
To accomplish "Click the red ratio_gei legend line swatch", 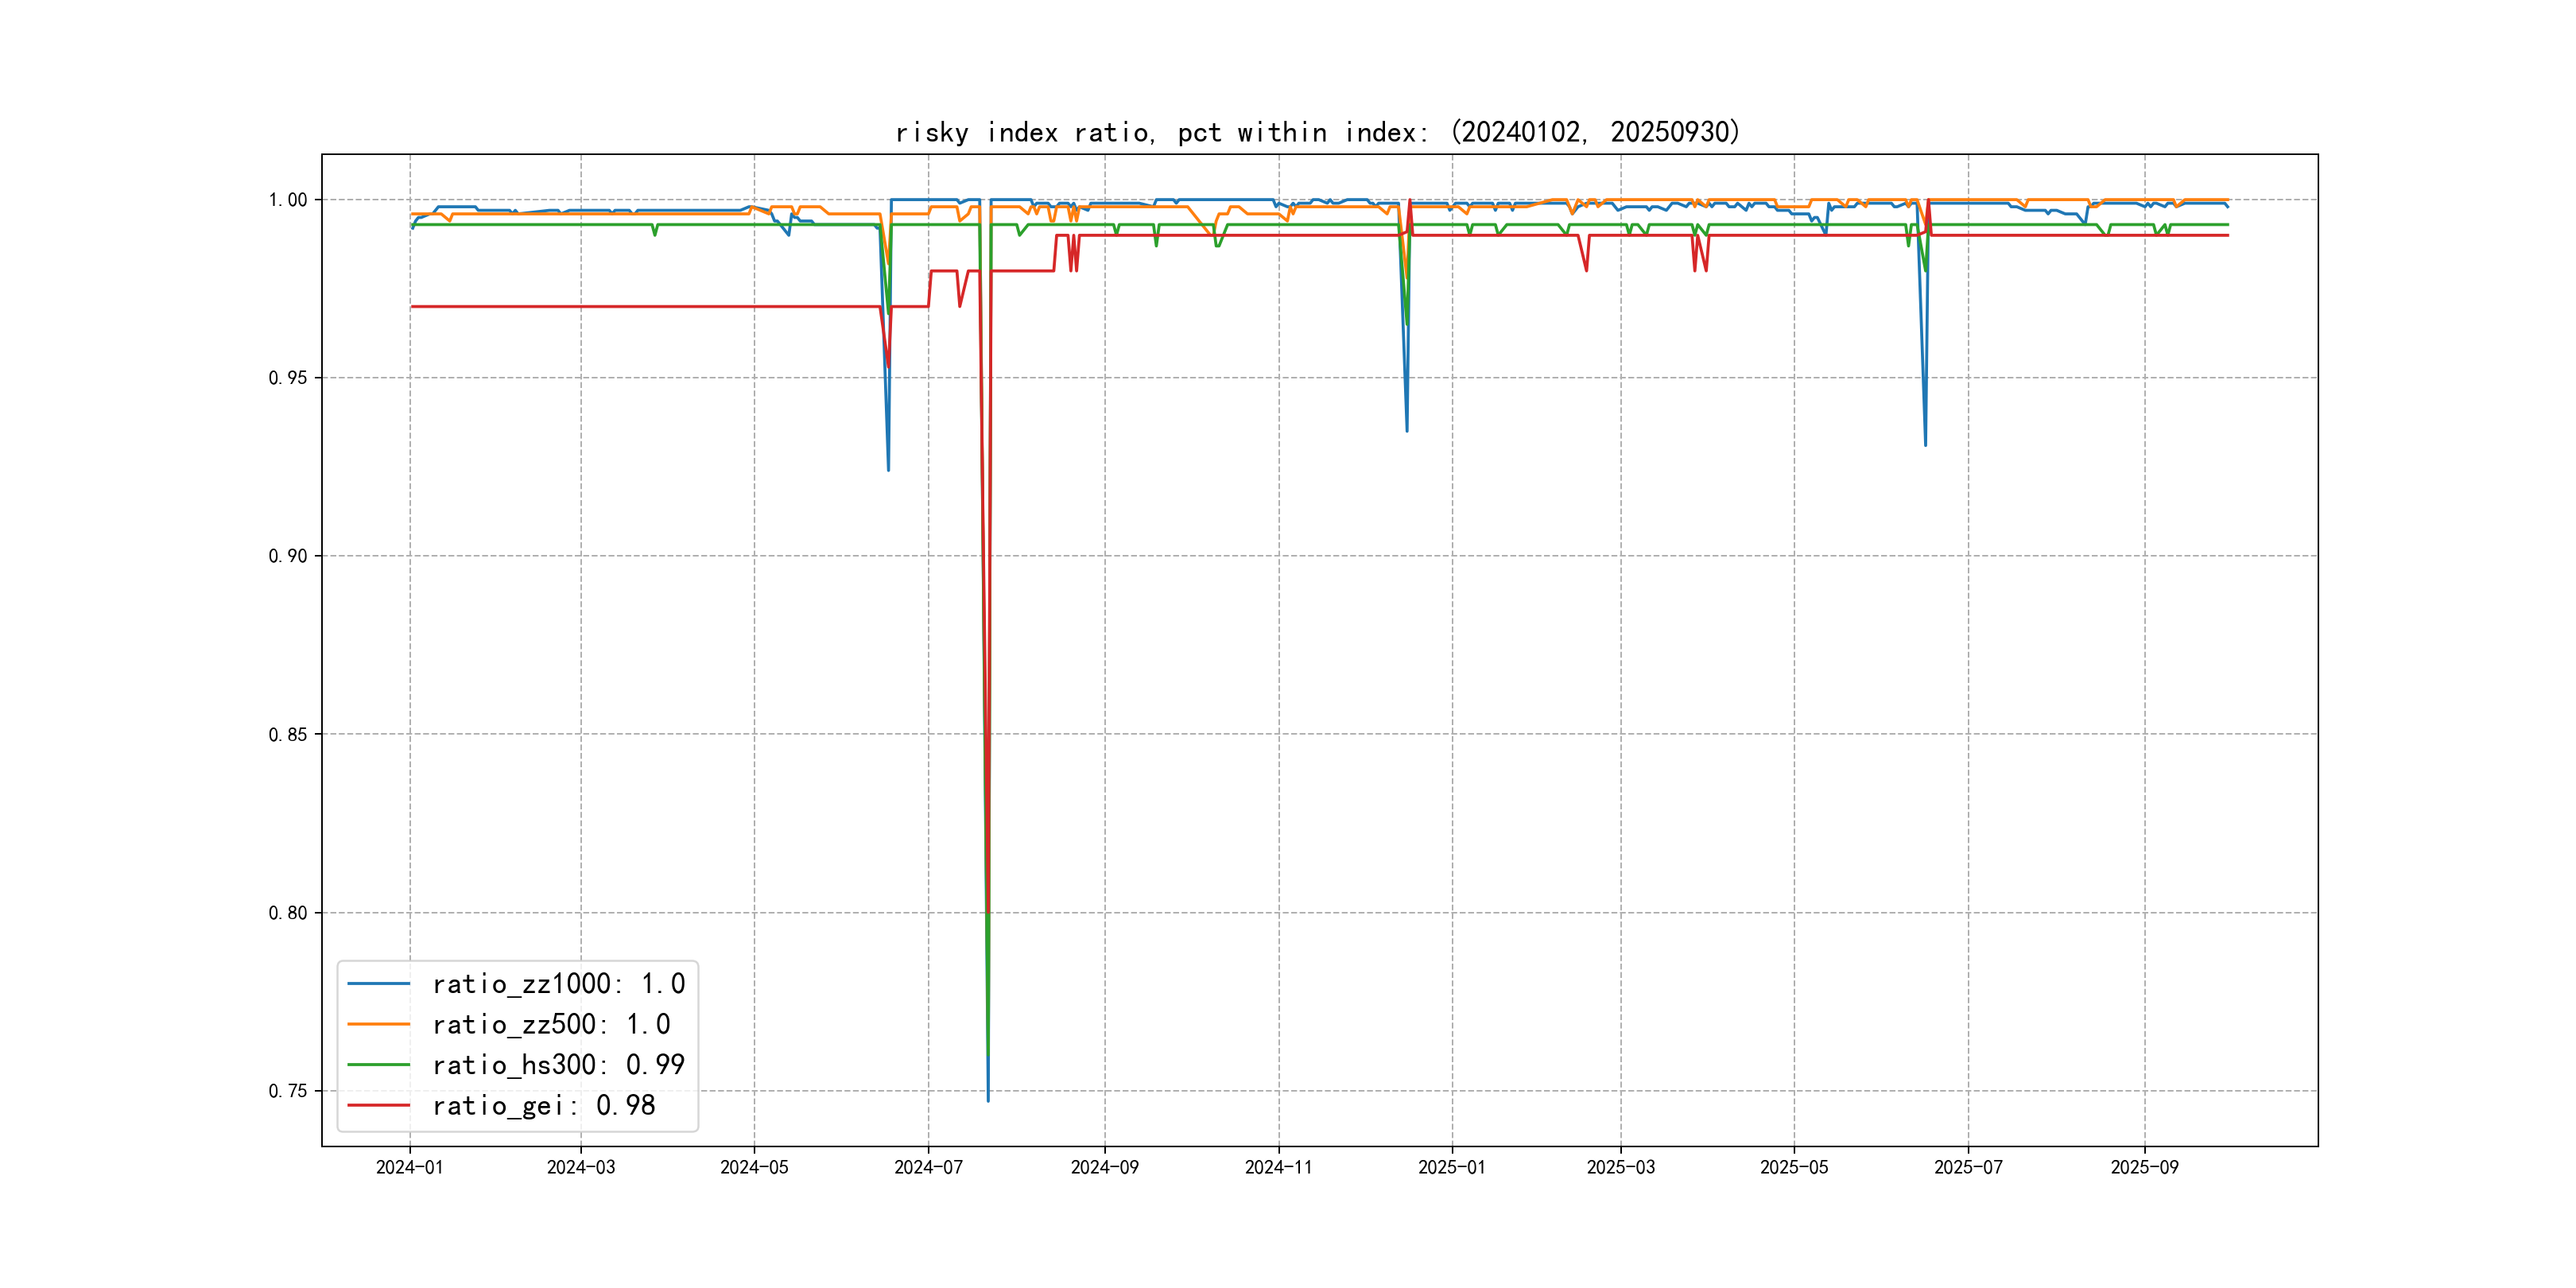I will click(x=378, y=1105).
